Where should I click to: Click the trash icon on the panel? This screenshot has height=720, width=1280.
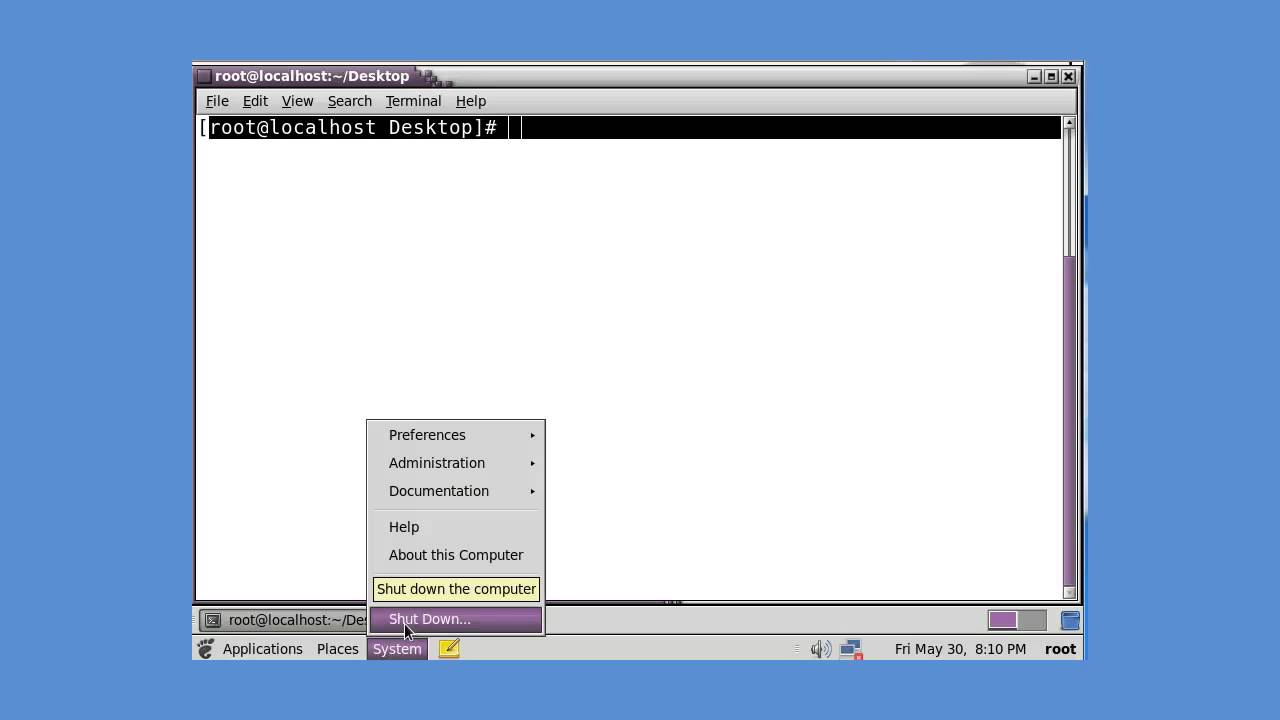pos(1069,620)
